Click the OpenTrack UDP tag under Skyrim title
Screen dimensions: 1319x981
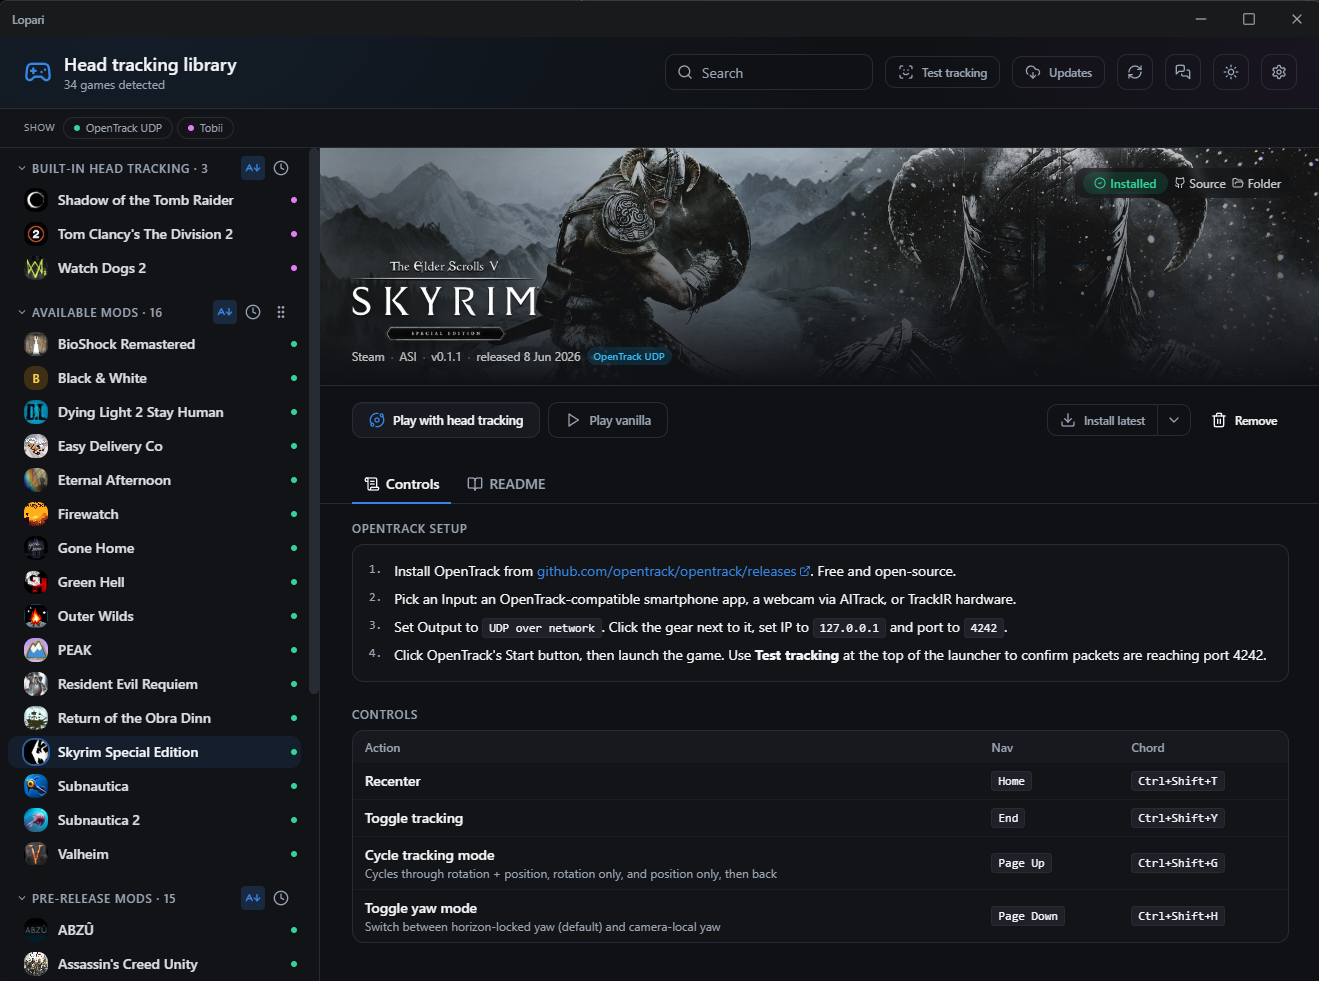(629, 357)
